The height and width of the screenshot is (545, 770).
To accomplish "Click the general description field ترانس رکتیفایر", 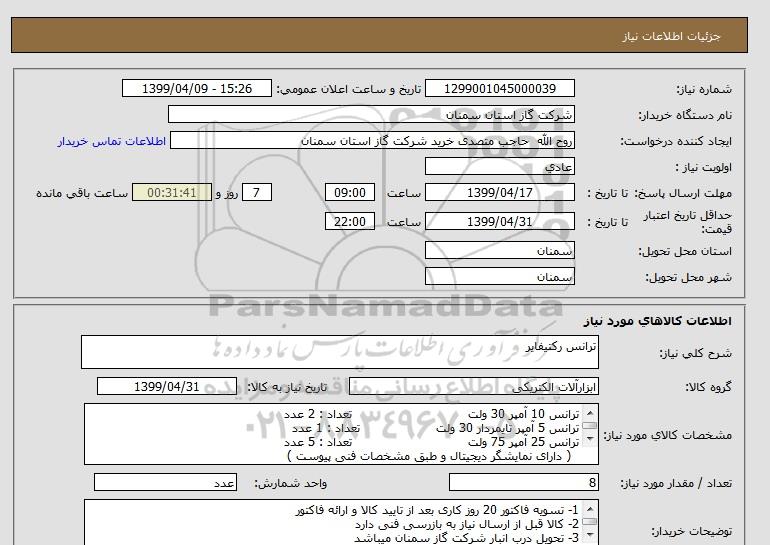I will [340, 352].
